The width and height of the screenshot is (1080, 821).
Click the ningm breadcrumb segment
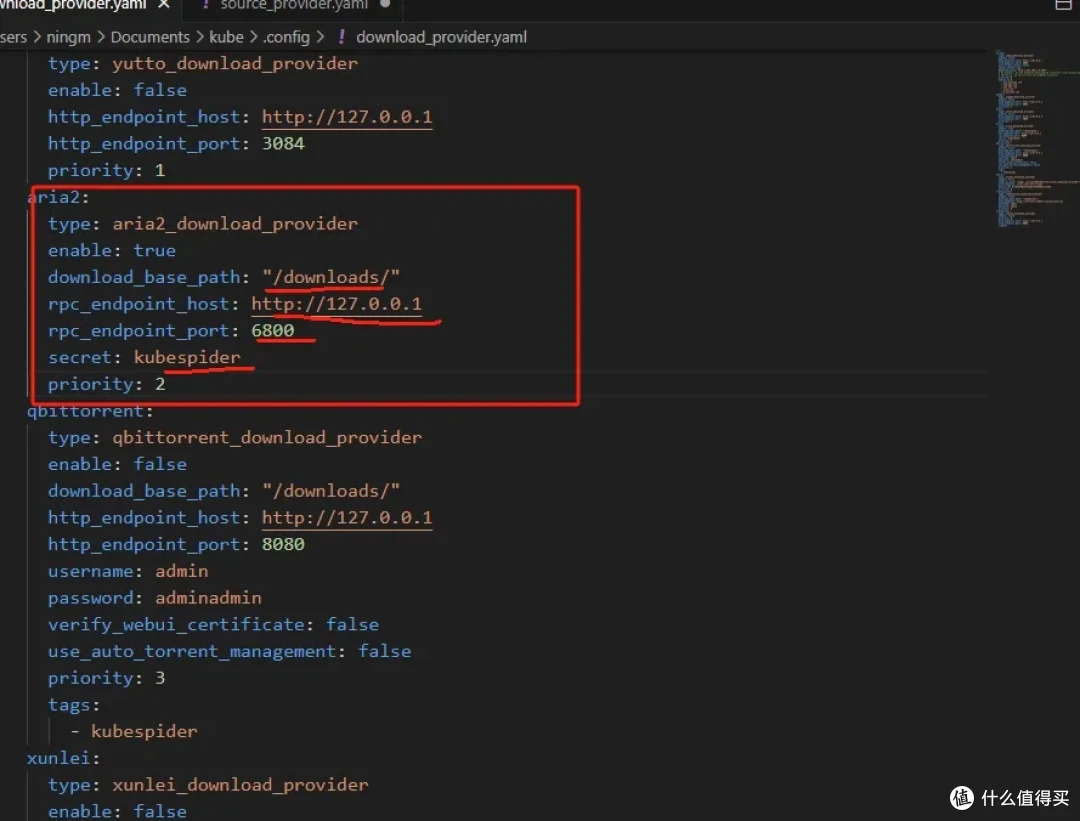69,37
